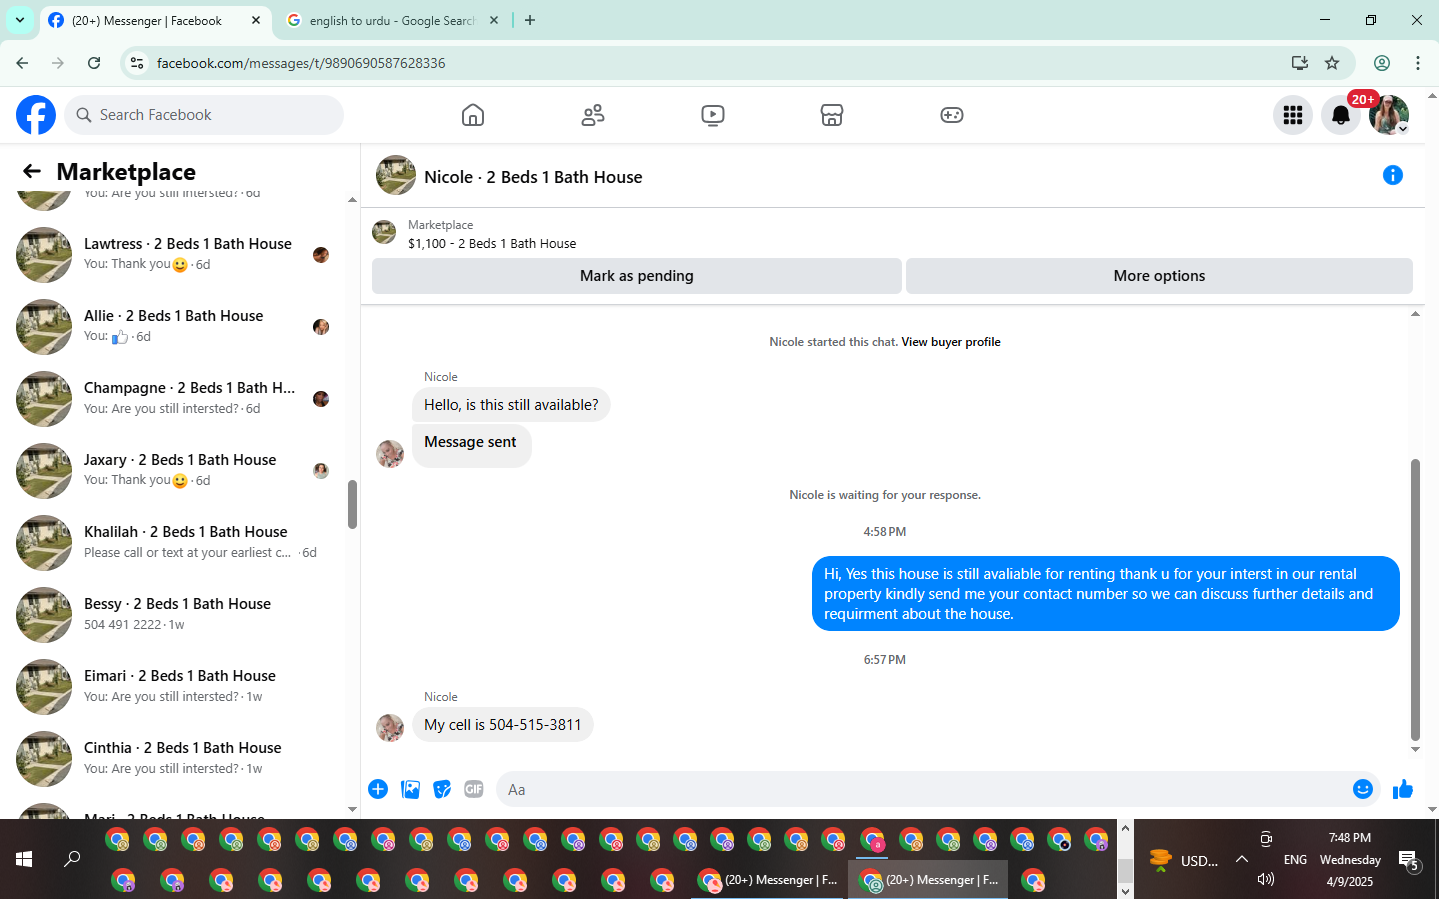The image size is (1439, 899).
Task: Open the Gaming controller icon
Action: click(x=952, y=115)
